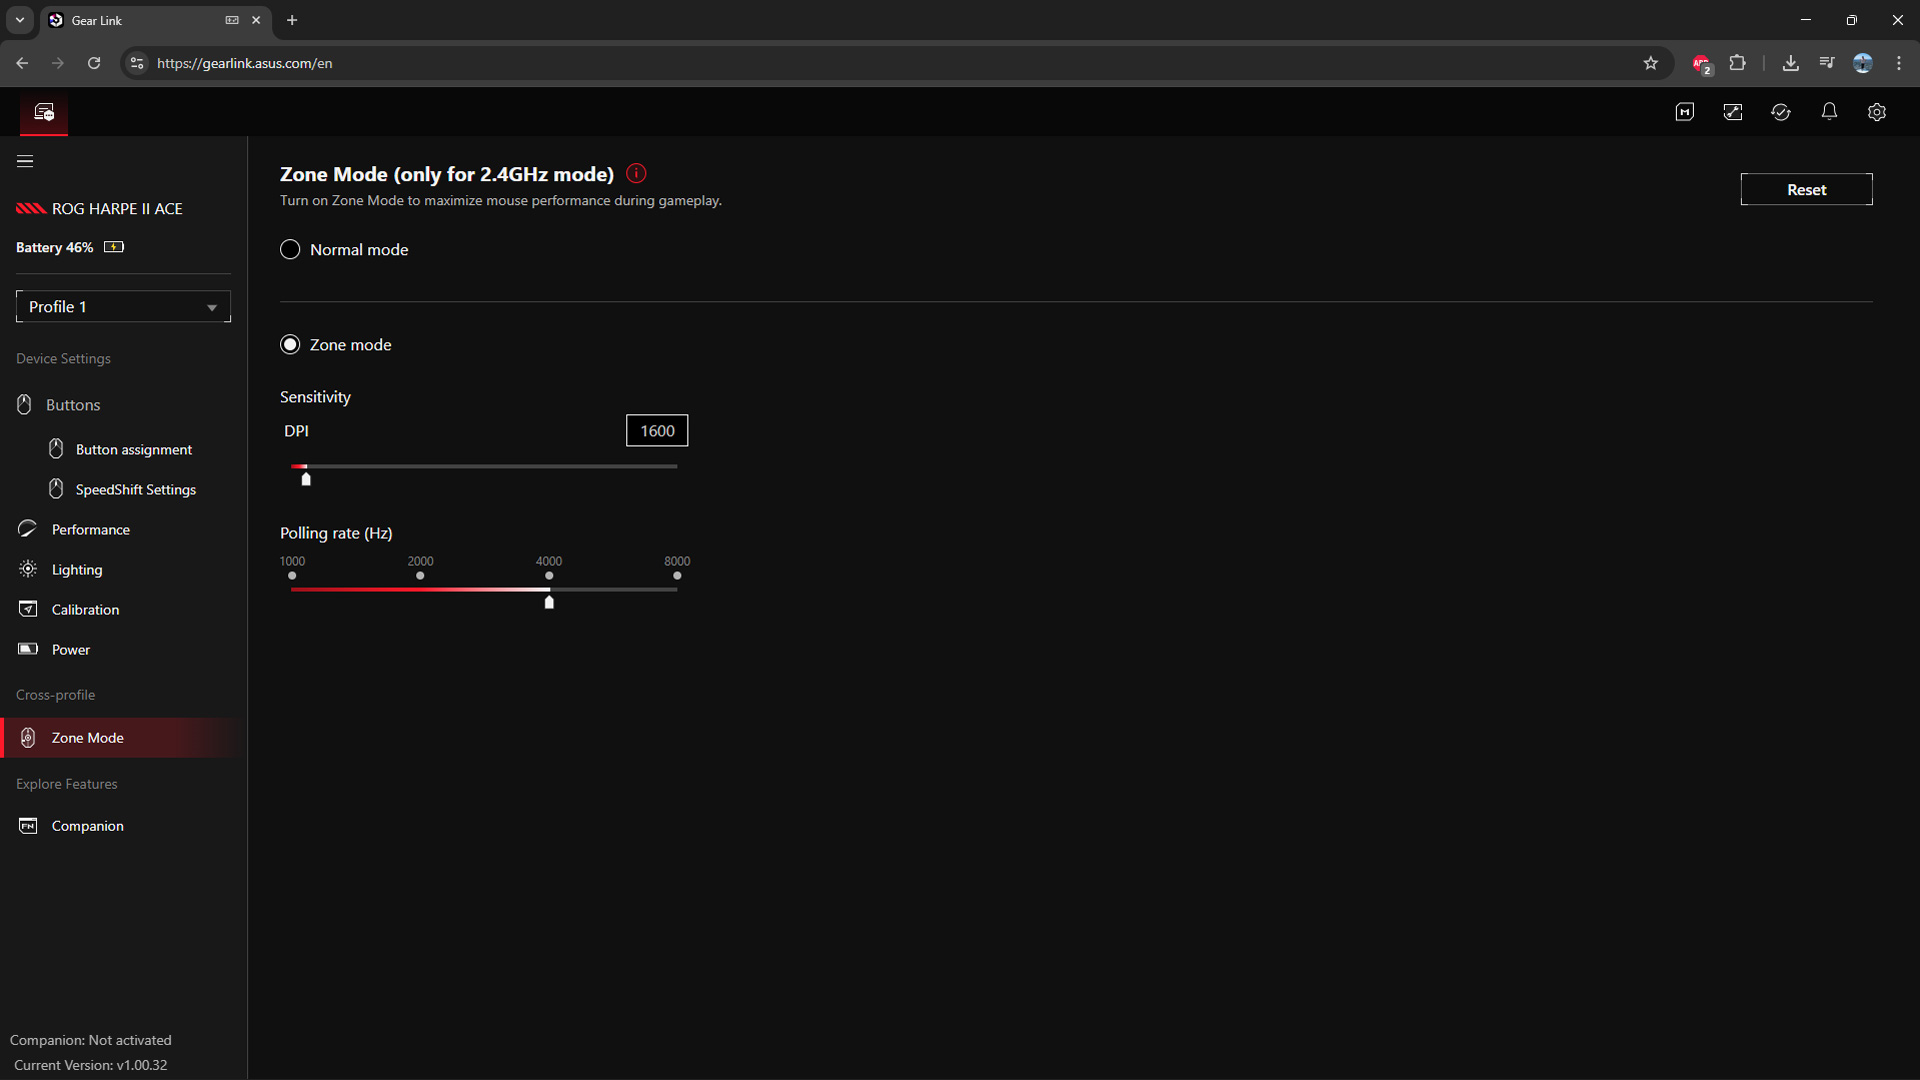Click the update check icon in the top bar
Image resolution: width=1920 pixels, height=1080 pixels.
[1781, 112]
